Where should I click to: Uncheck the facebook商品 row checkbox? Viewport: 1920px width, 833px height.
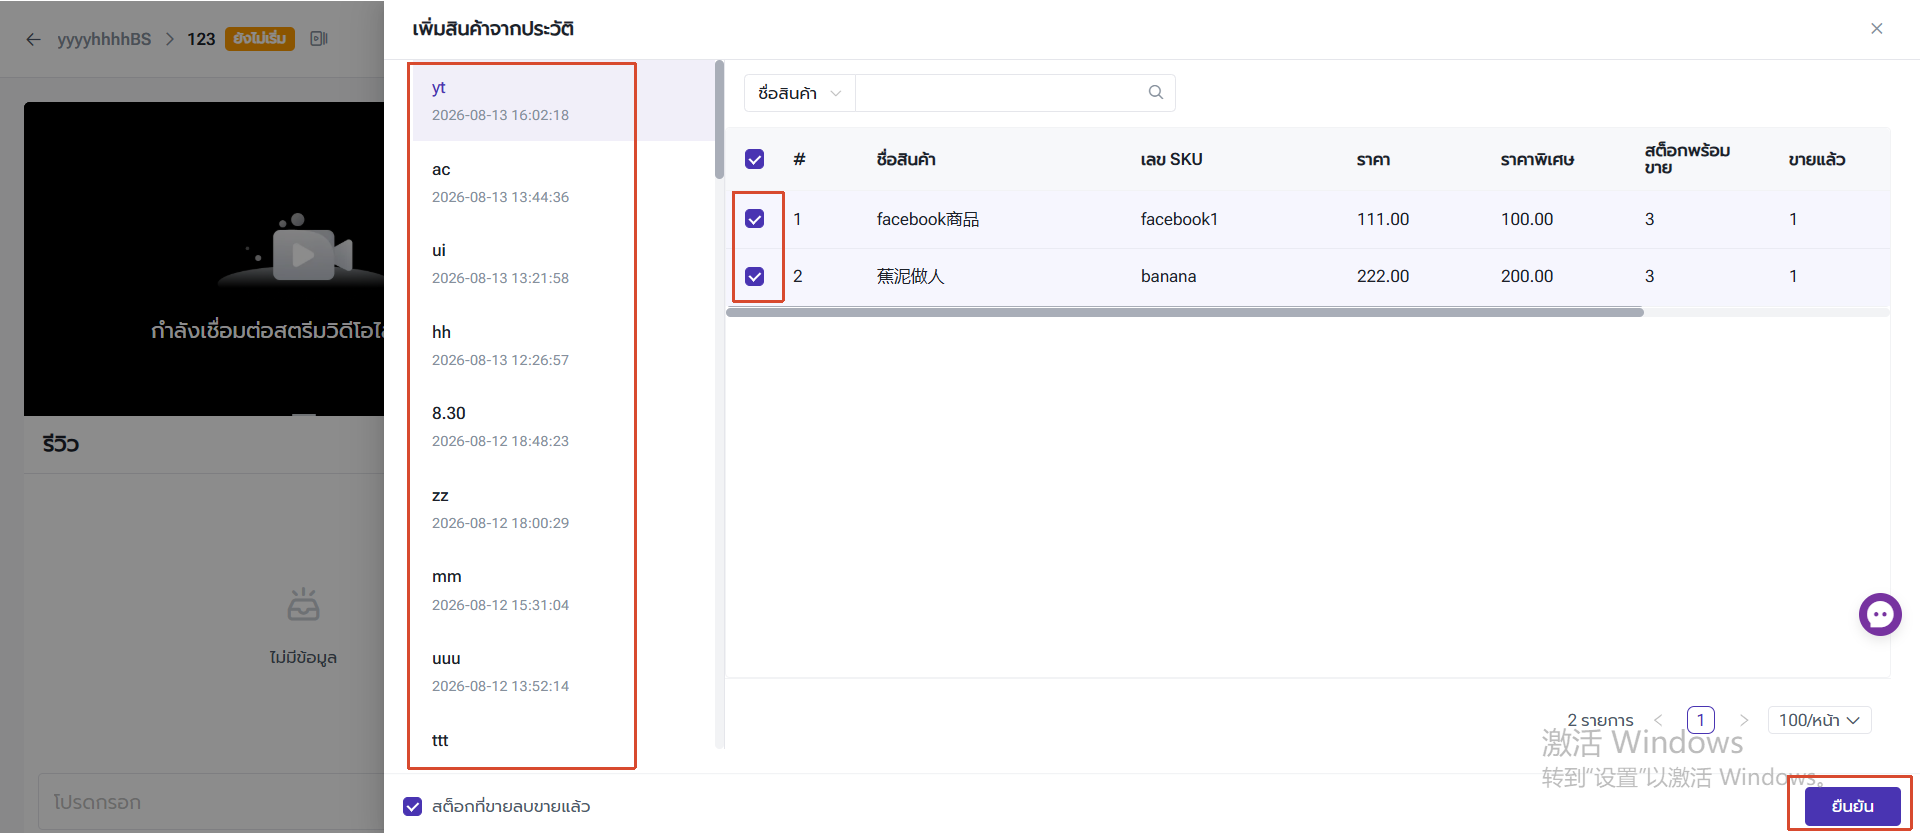[755, 219]
